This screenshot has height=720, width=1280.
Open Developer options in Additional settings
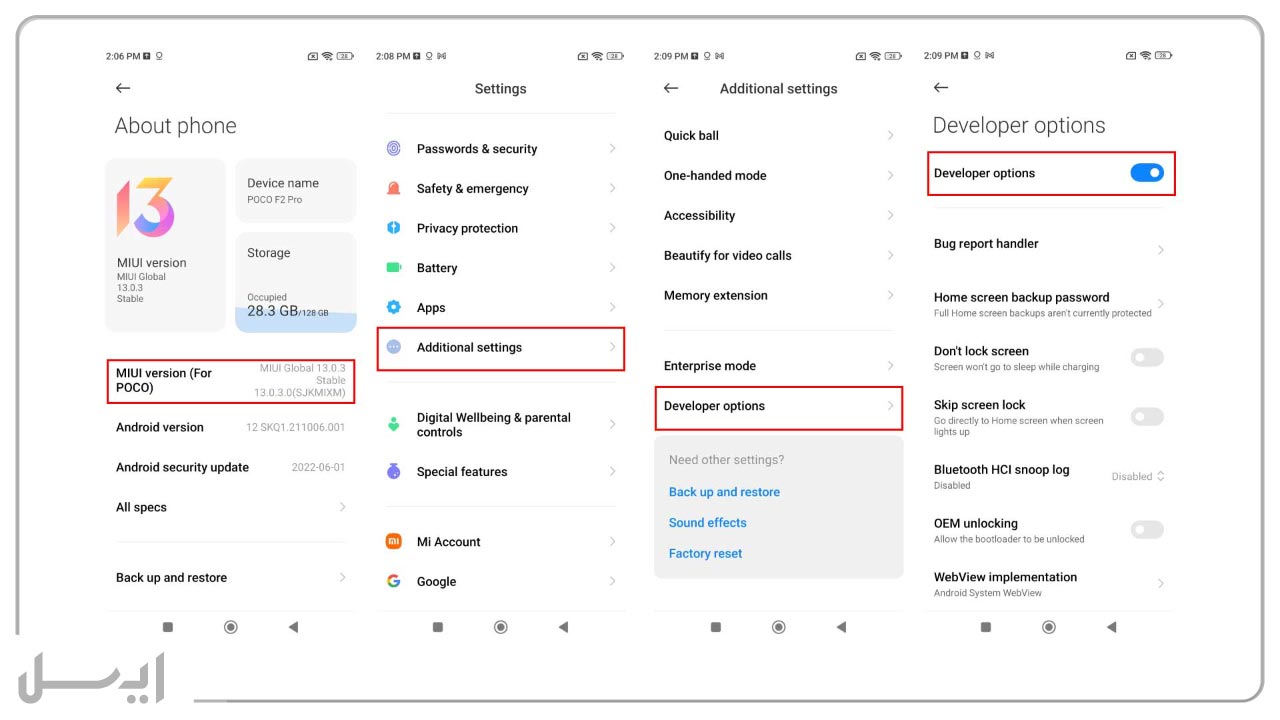click(779, 408)
